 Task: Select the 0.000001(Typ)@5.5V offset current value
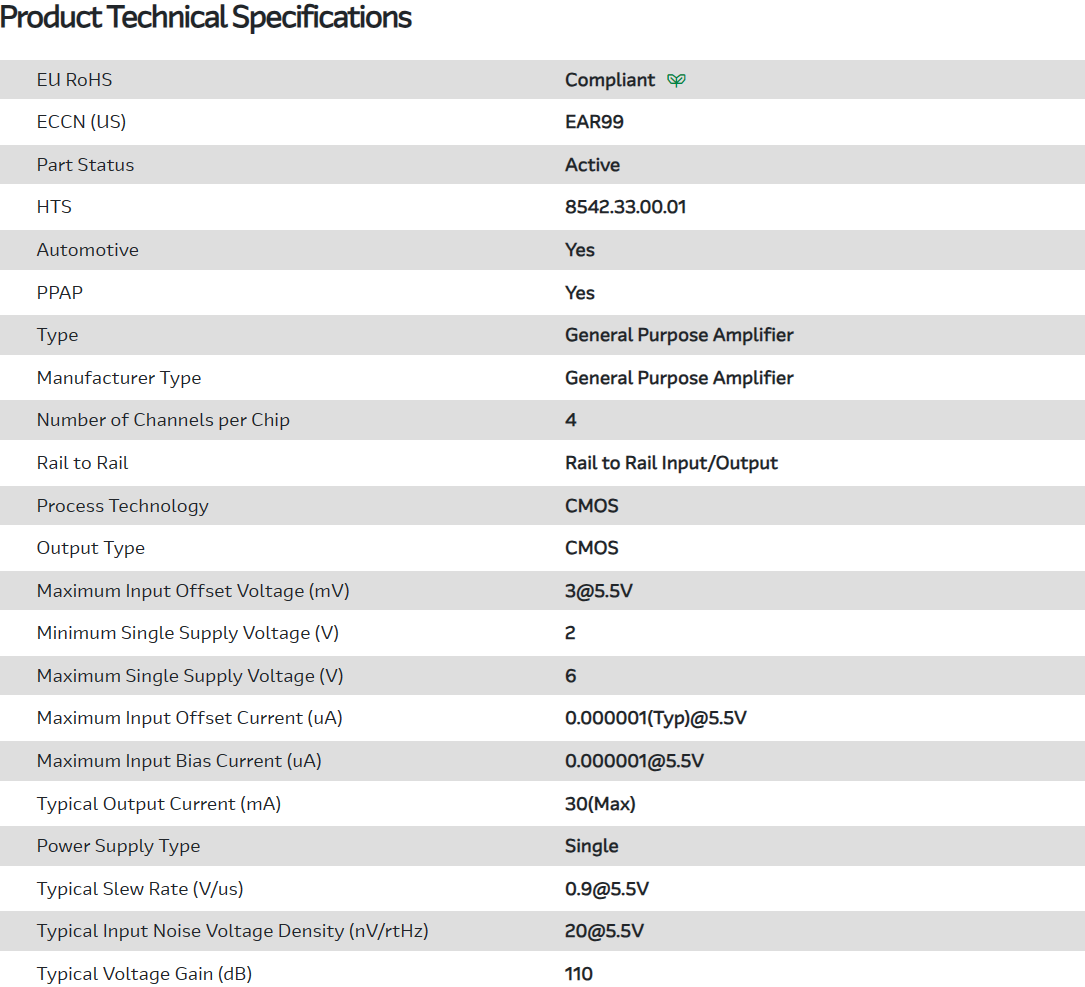pos(656,718)
